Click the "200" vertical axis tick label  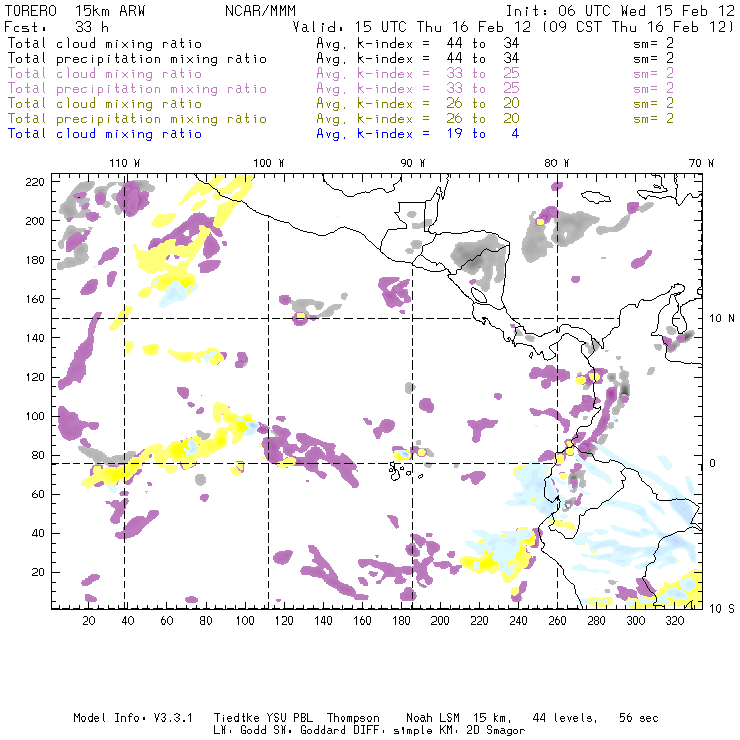(x=35, y=221)
